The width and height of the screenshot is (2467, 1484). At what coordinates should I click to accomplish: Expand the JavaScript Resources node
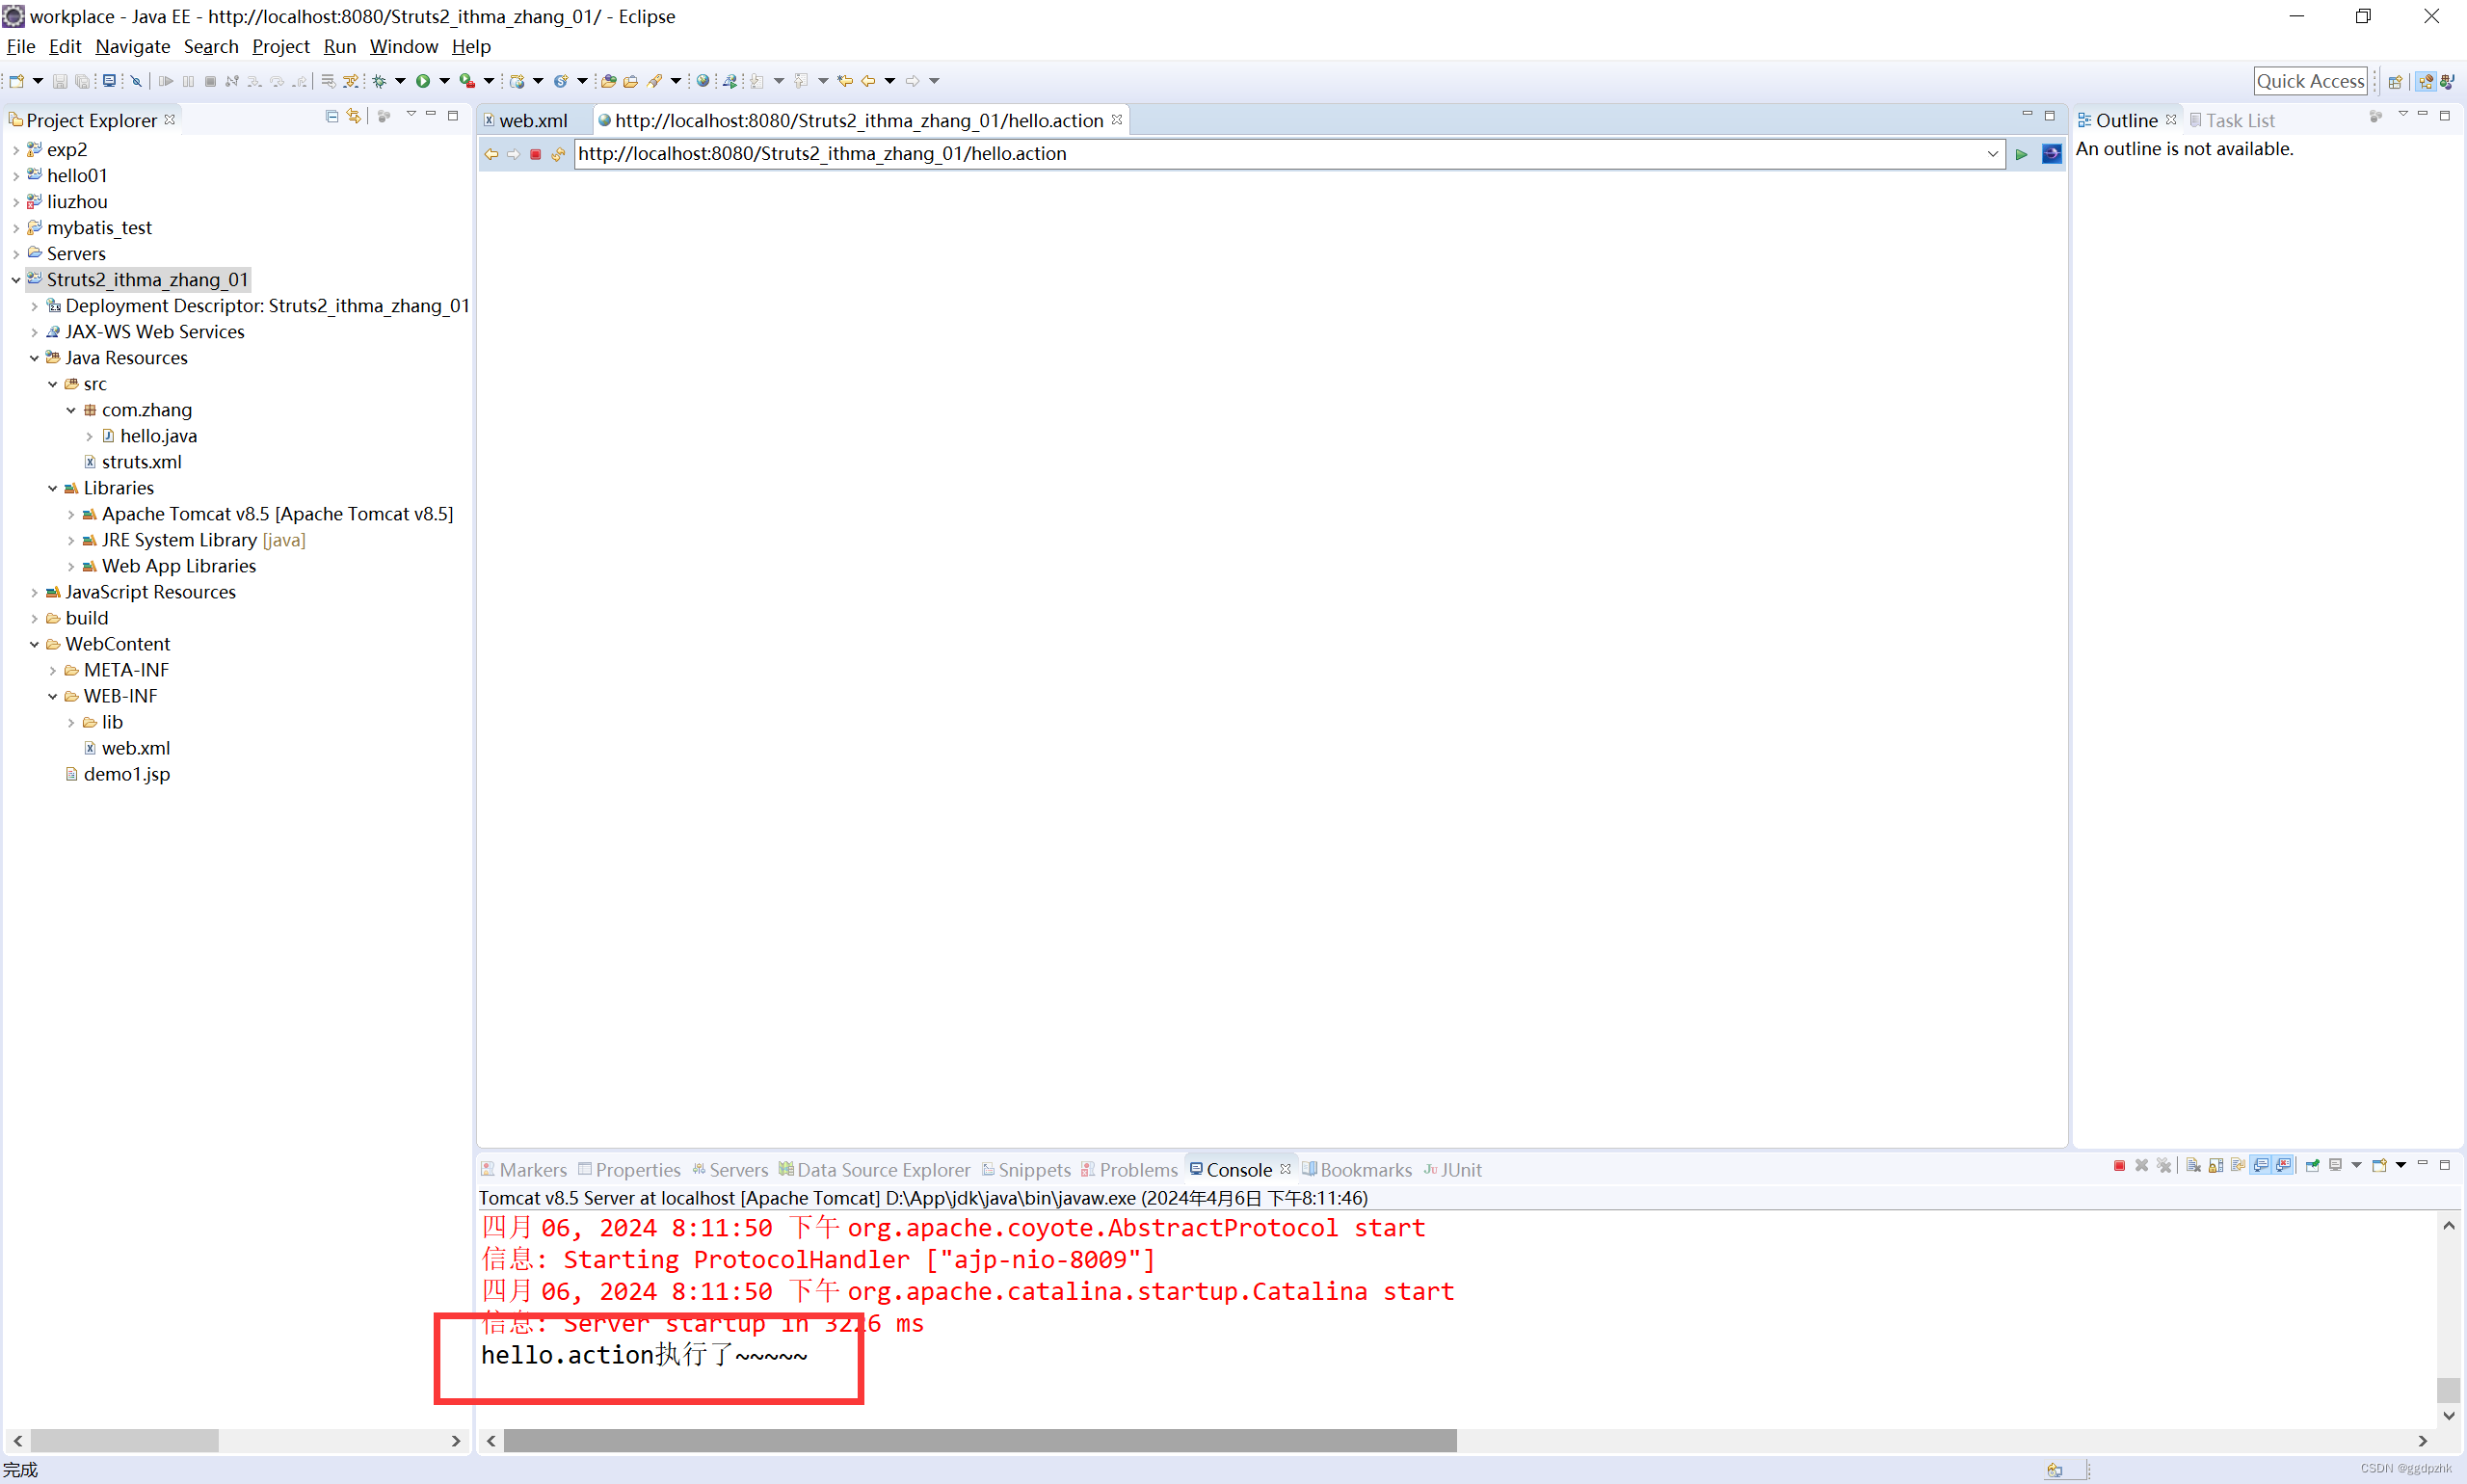[x=34, y=592]
